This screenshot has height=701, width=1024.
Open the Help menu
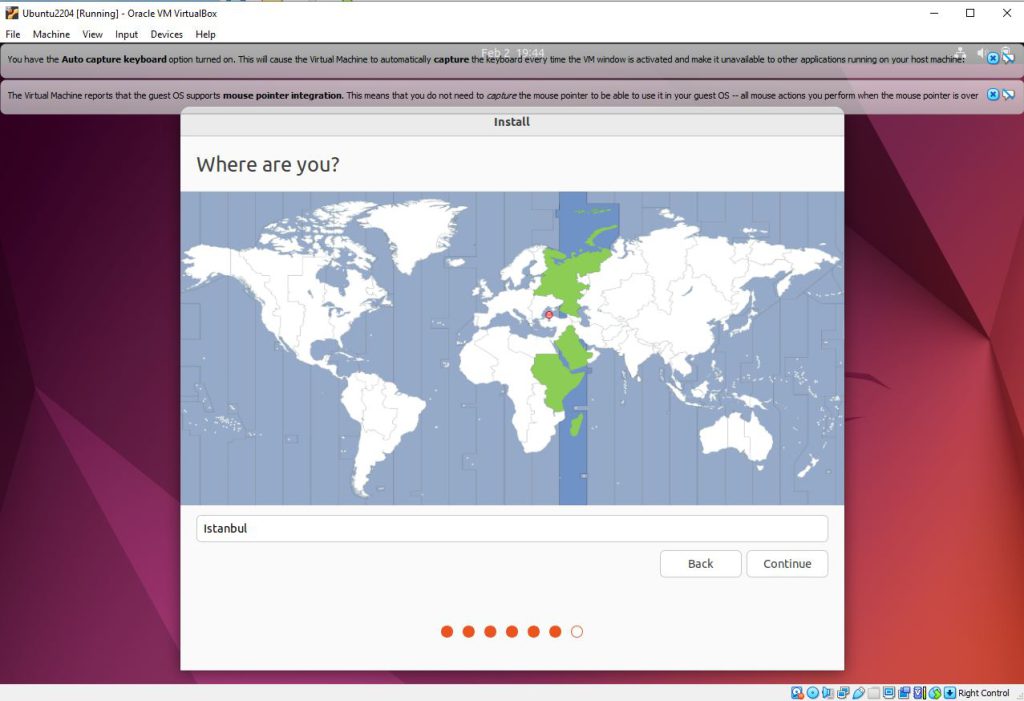(x=205, y=34)
